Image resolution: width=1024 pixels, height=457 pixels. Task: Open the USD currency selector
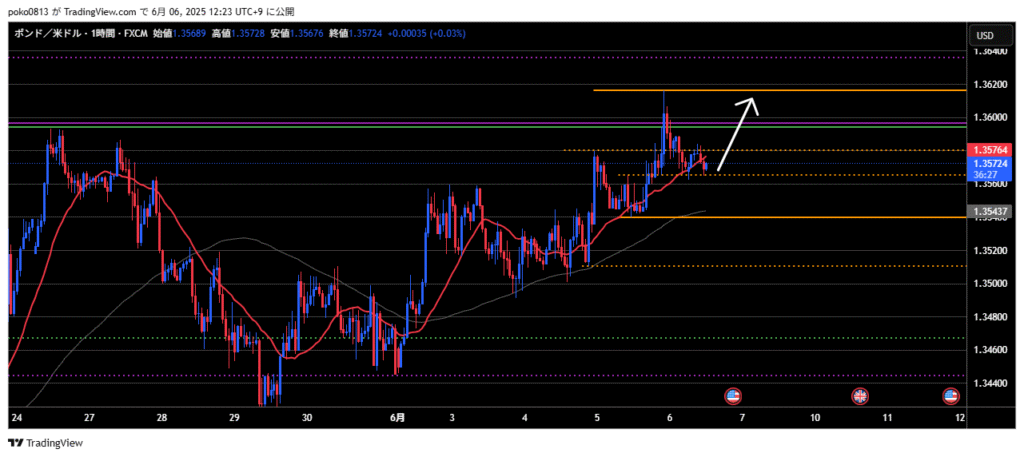[984, 36]
